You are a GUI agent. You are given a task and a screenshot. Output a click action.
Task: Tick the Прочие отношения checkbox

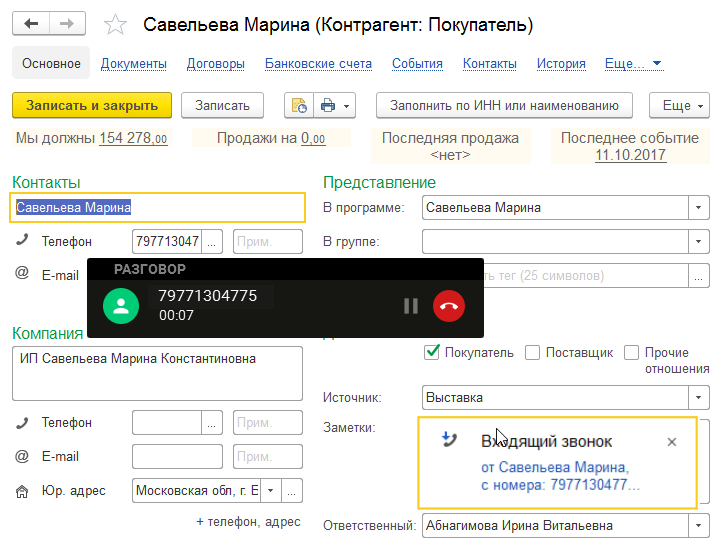coord(631,352)
